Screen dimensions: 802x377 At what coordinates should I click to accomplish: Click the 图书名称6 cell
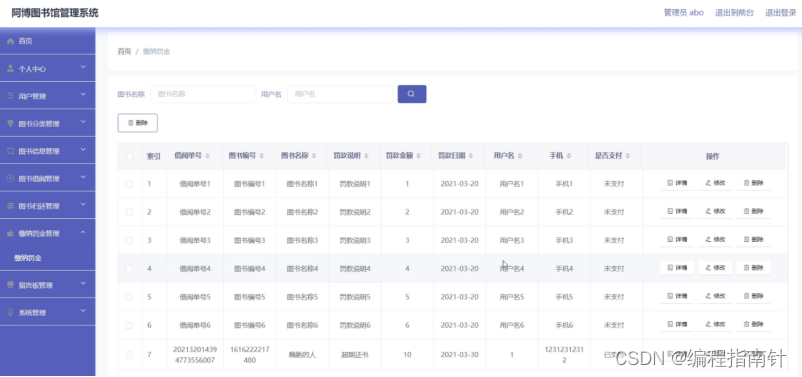tap(302, 325)
